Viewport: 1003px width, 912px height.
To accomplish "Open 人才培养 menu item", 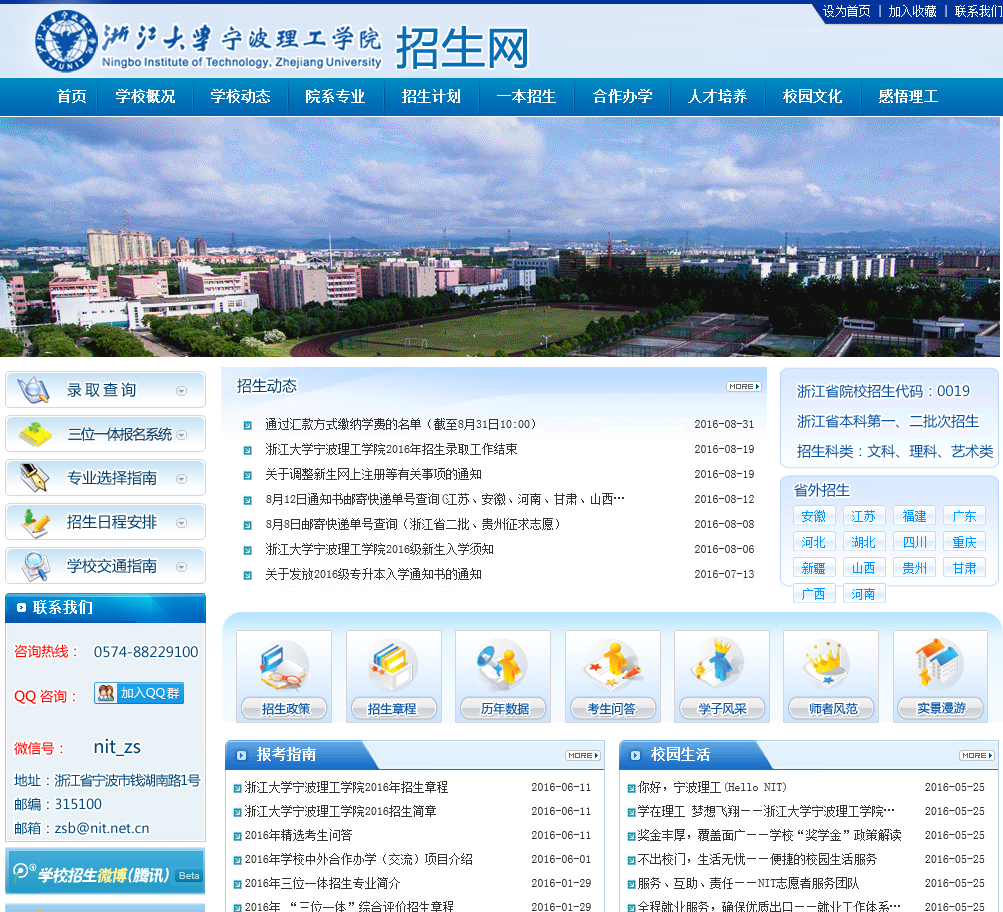I will 717,97.
